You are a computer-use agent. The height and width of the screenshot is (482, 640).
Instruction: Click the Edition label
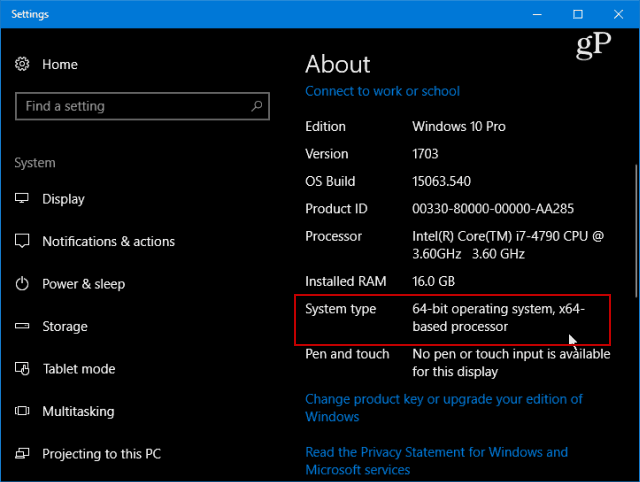[325, 126]
